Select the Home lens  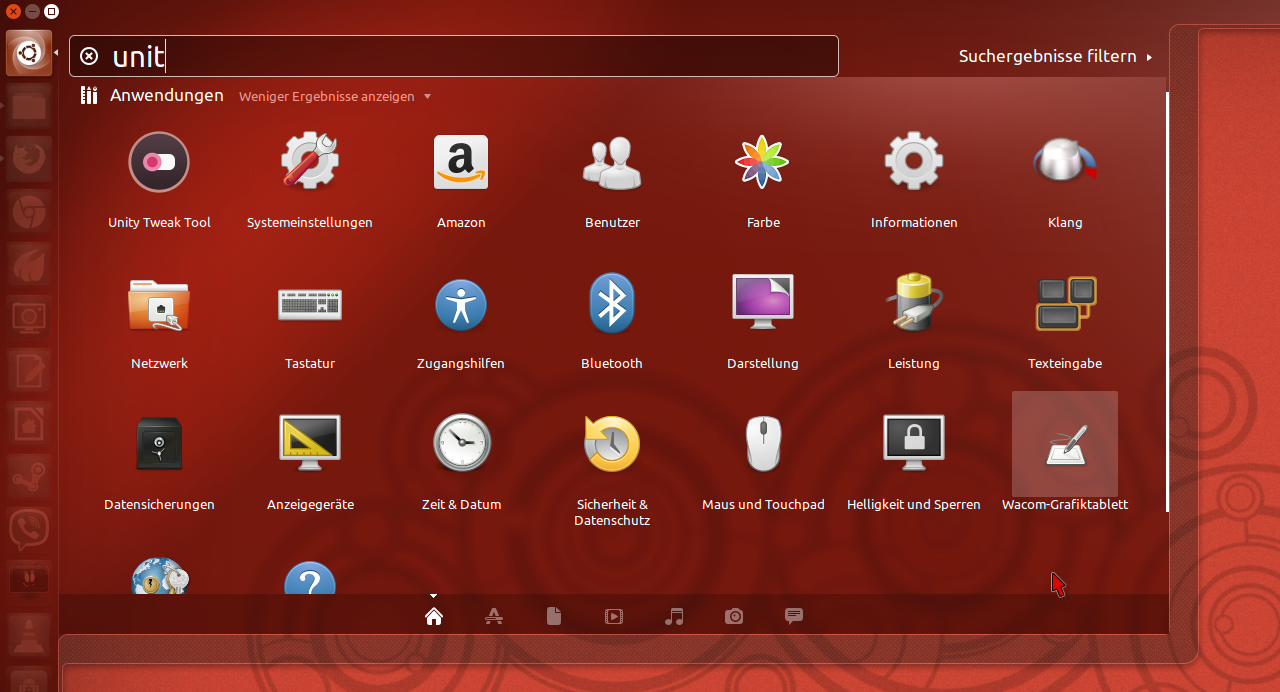tap(434, 616)
